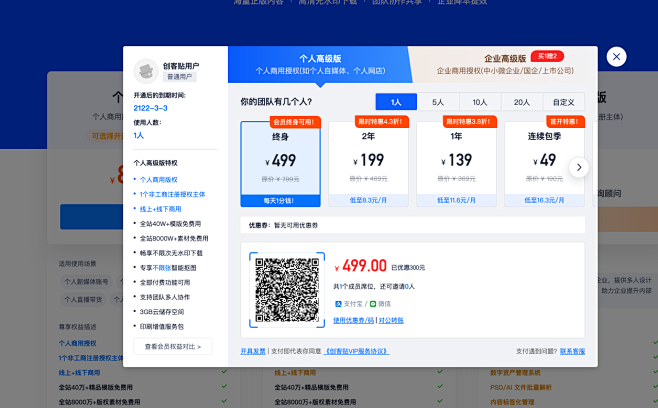Click the WeChat (微信) icon
This screenshot has width=658, height=408.
click(x=373, y=304)
